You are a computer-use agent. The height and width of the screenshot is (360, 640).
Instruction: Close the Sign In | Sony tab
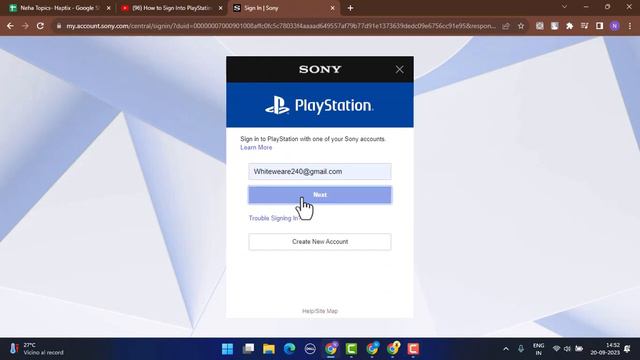click(x=332, y=8)
